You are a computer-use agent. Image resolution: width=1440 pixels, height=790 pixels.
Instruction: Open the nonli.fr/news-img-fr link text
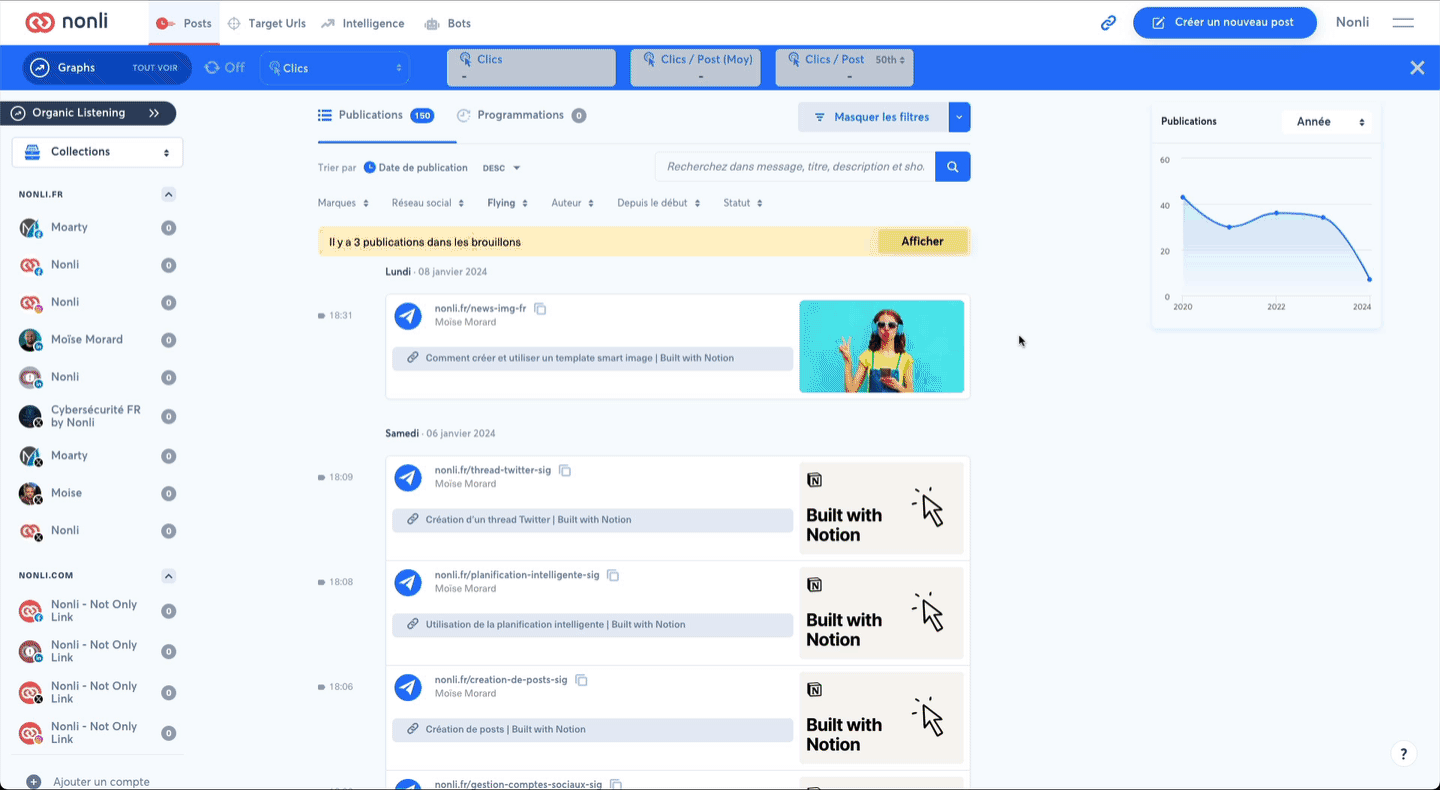(x=480, y=309)
